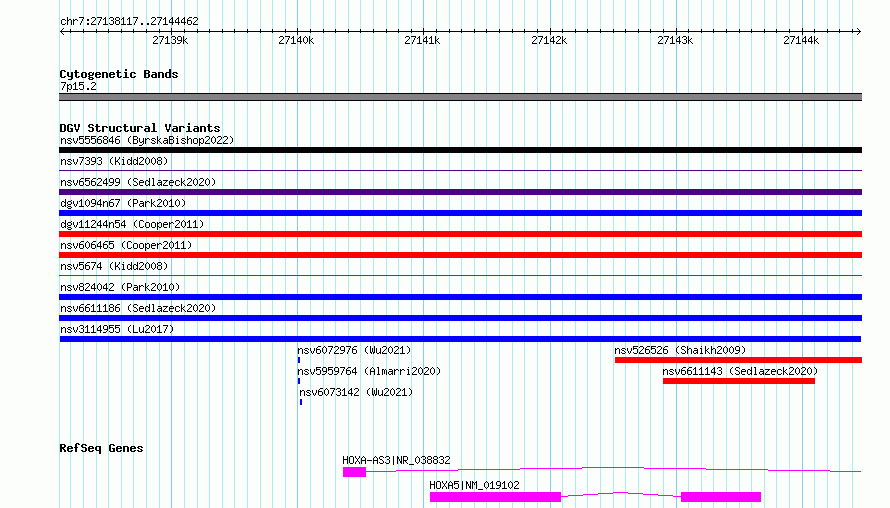Open the nsv5674 (Kidd2008) variant label

114,266
